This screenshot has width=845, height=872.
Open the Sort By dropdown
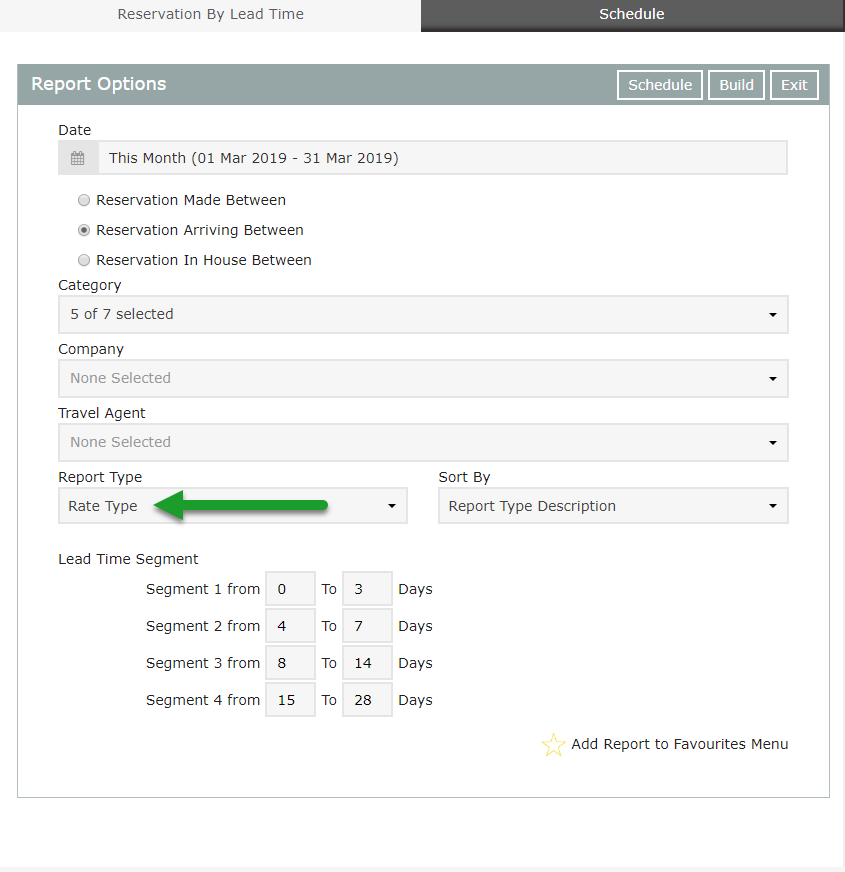[x=614, y=506]
